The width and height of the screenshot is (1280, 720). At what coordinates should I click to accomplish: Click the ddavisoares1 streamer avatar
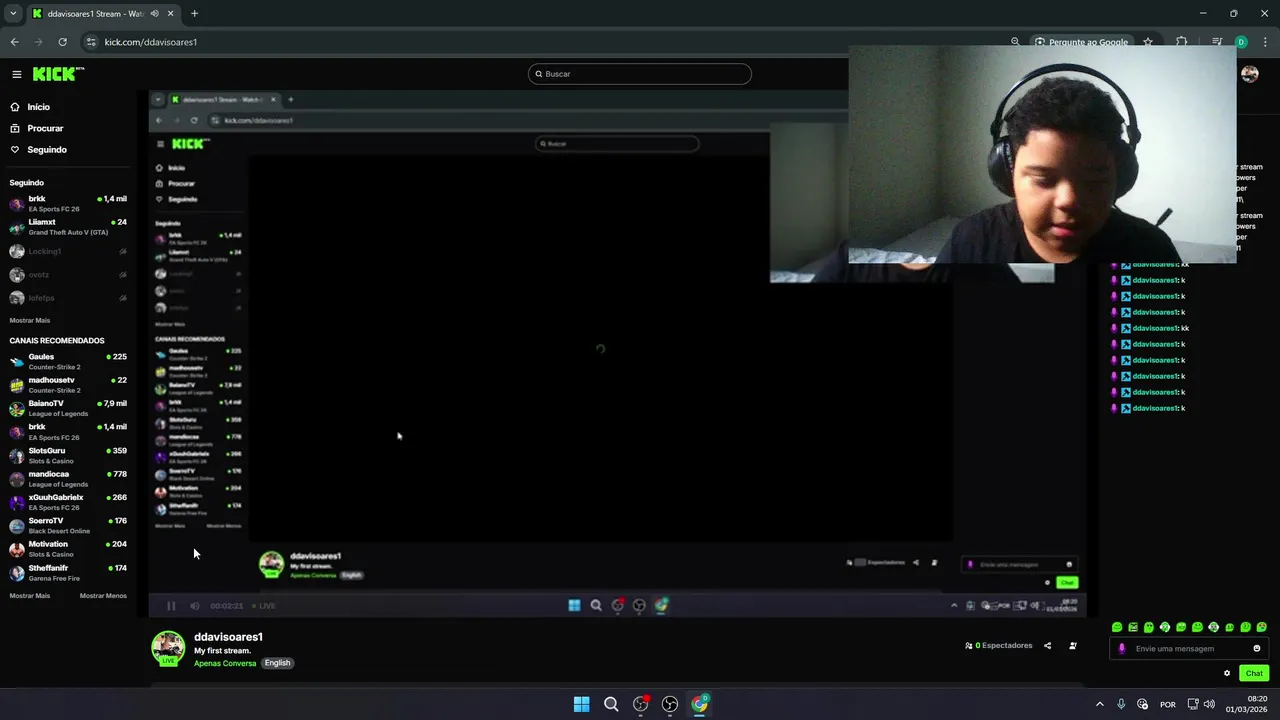(168, 648)
